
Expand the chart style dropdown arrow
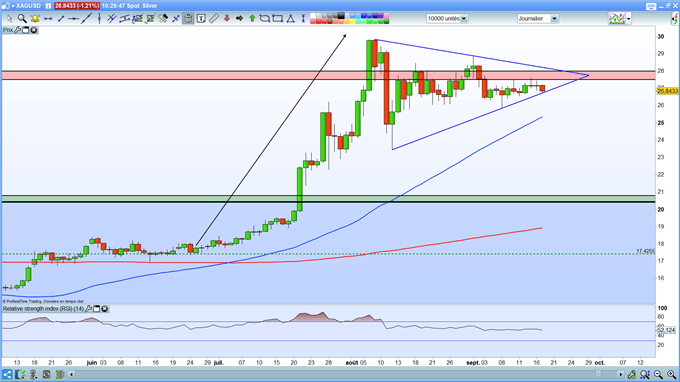(628, 19)
